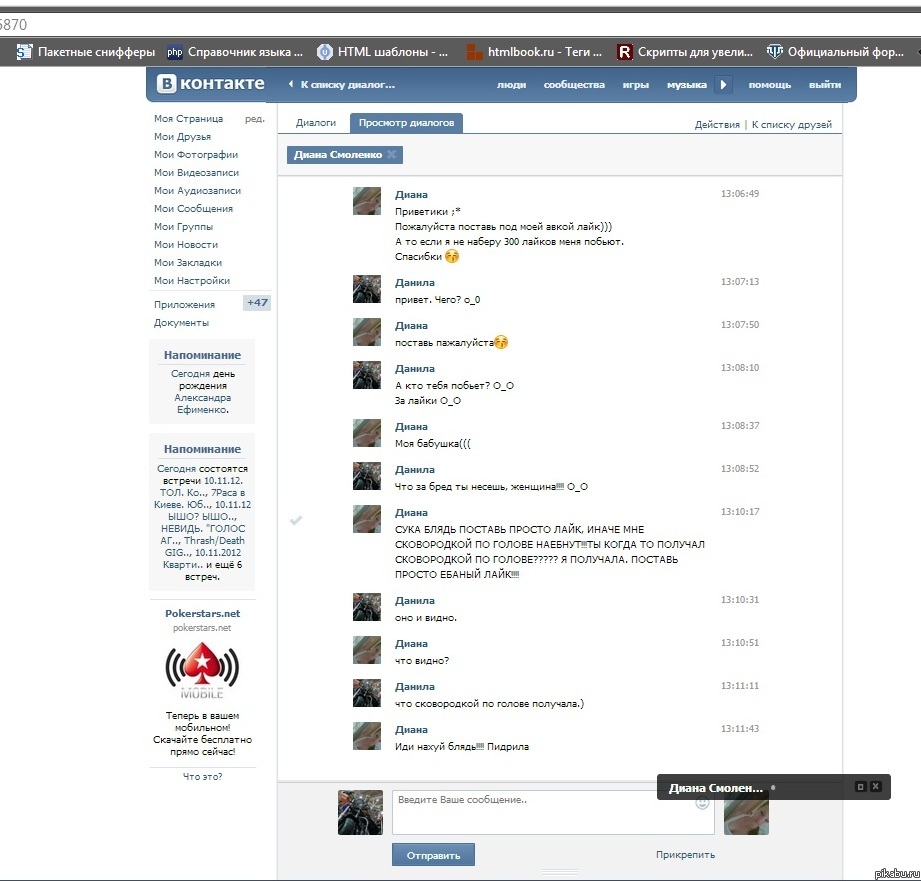Open сообщества in the top menu
Image resolution: width=921 pixels, height=881 pixels.
(x=574, y=85)
